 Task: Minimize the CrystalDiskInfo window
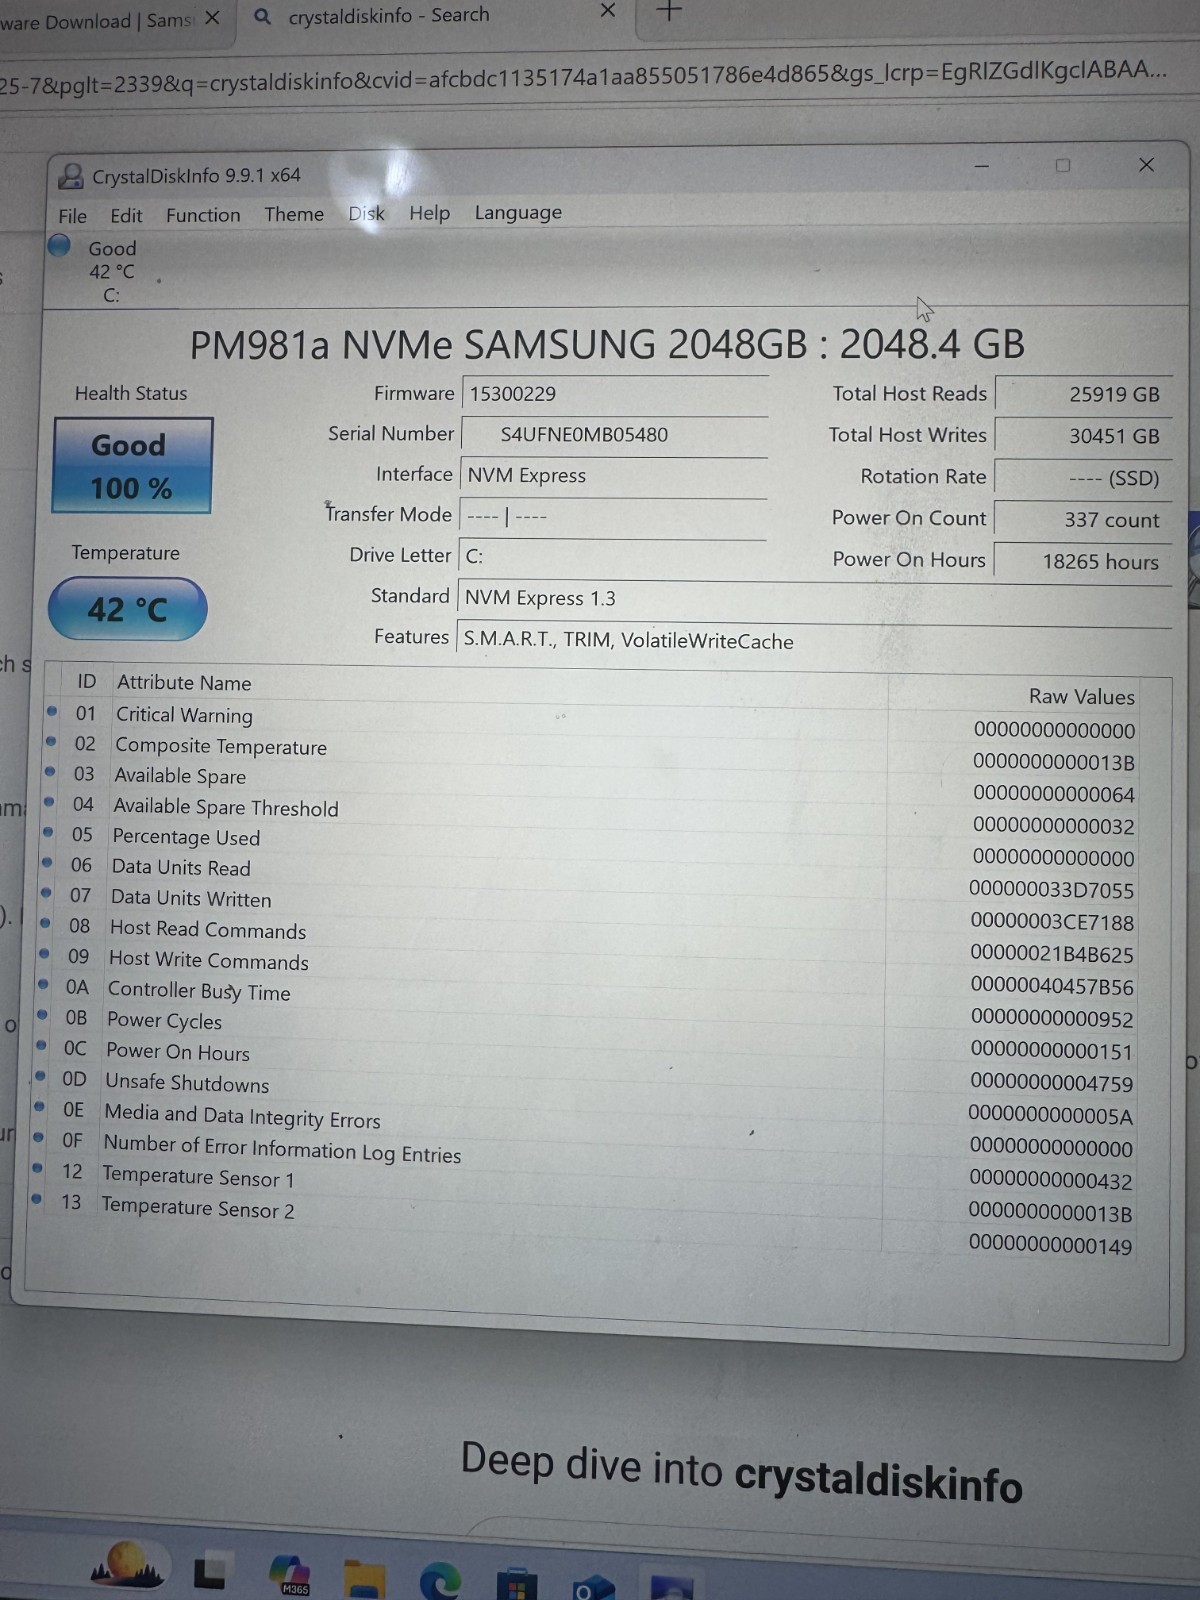pyautogui.click(x=982, y=166)
